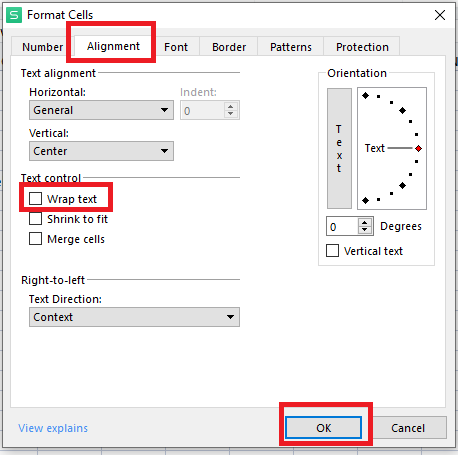458x455 pixels.
Task: Click the bottom diamond on orientation dial
Action: pyautogui.click(x=365, y=200)
